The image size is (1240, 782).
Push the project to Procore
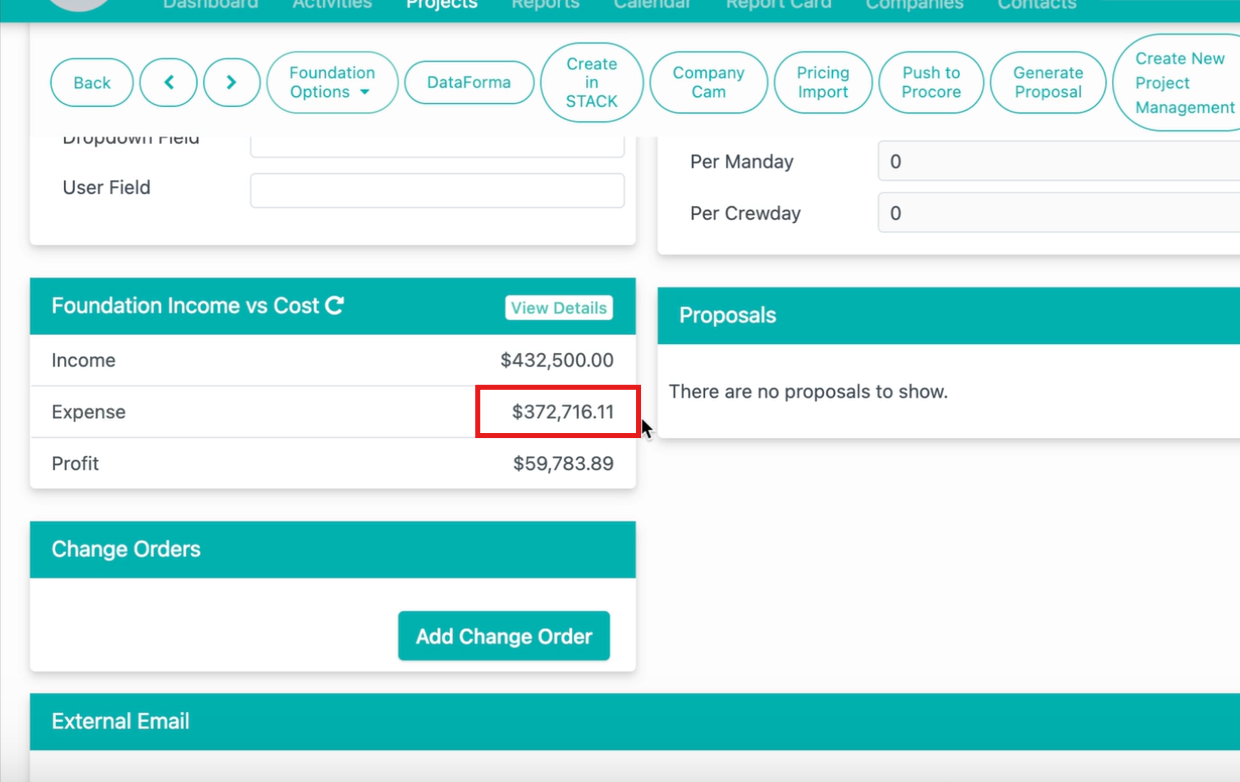(x=931, y=82)
